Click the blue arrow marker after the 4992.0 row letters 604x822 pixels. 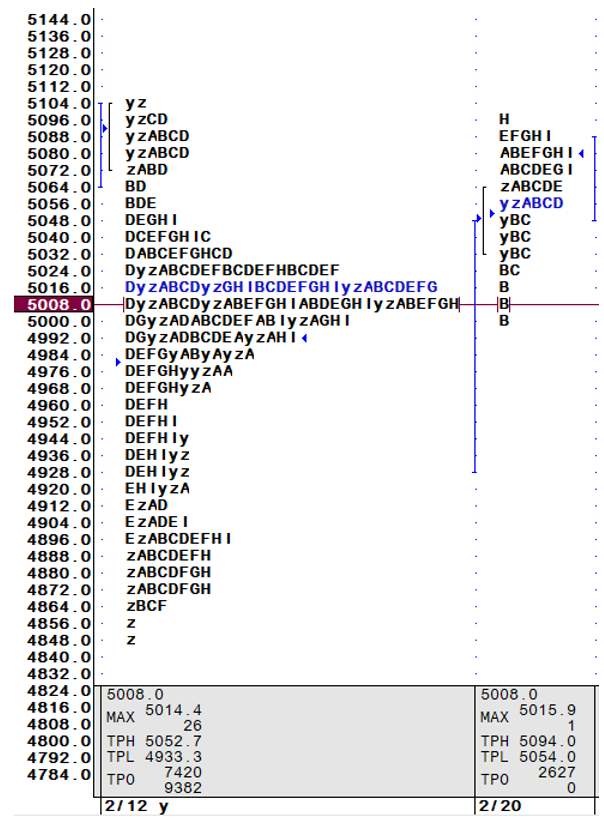point(304,338)
